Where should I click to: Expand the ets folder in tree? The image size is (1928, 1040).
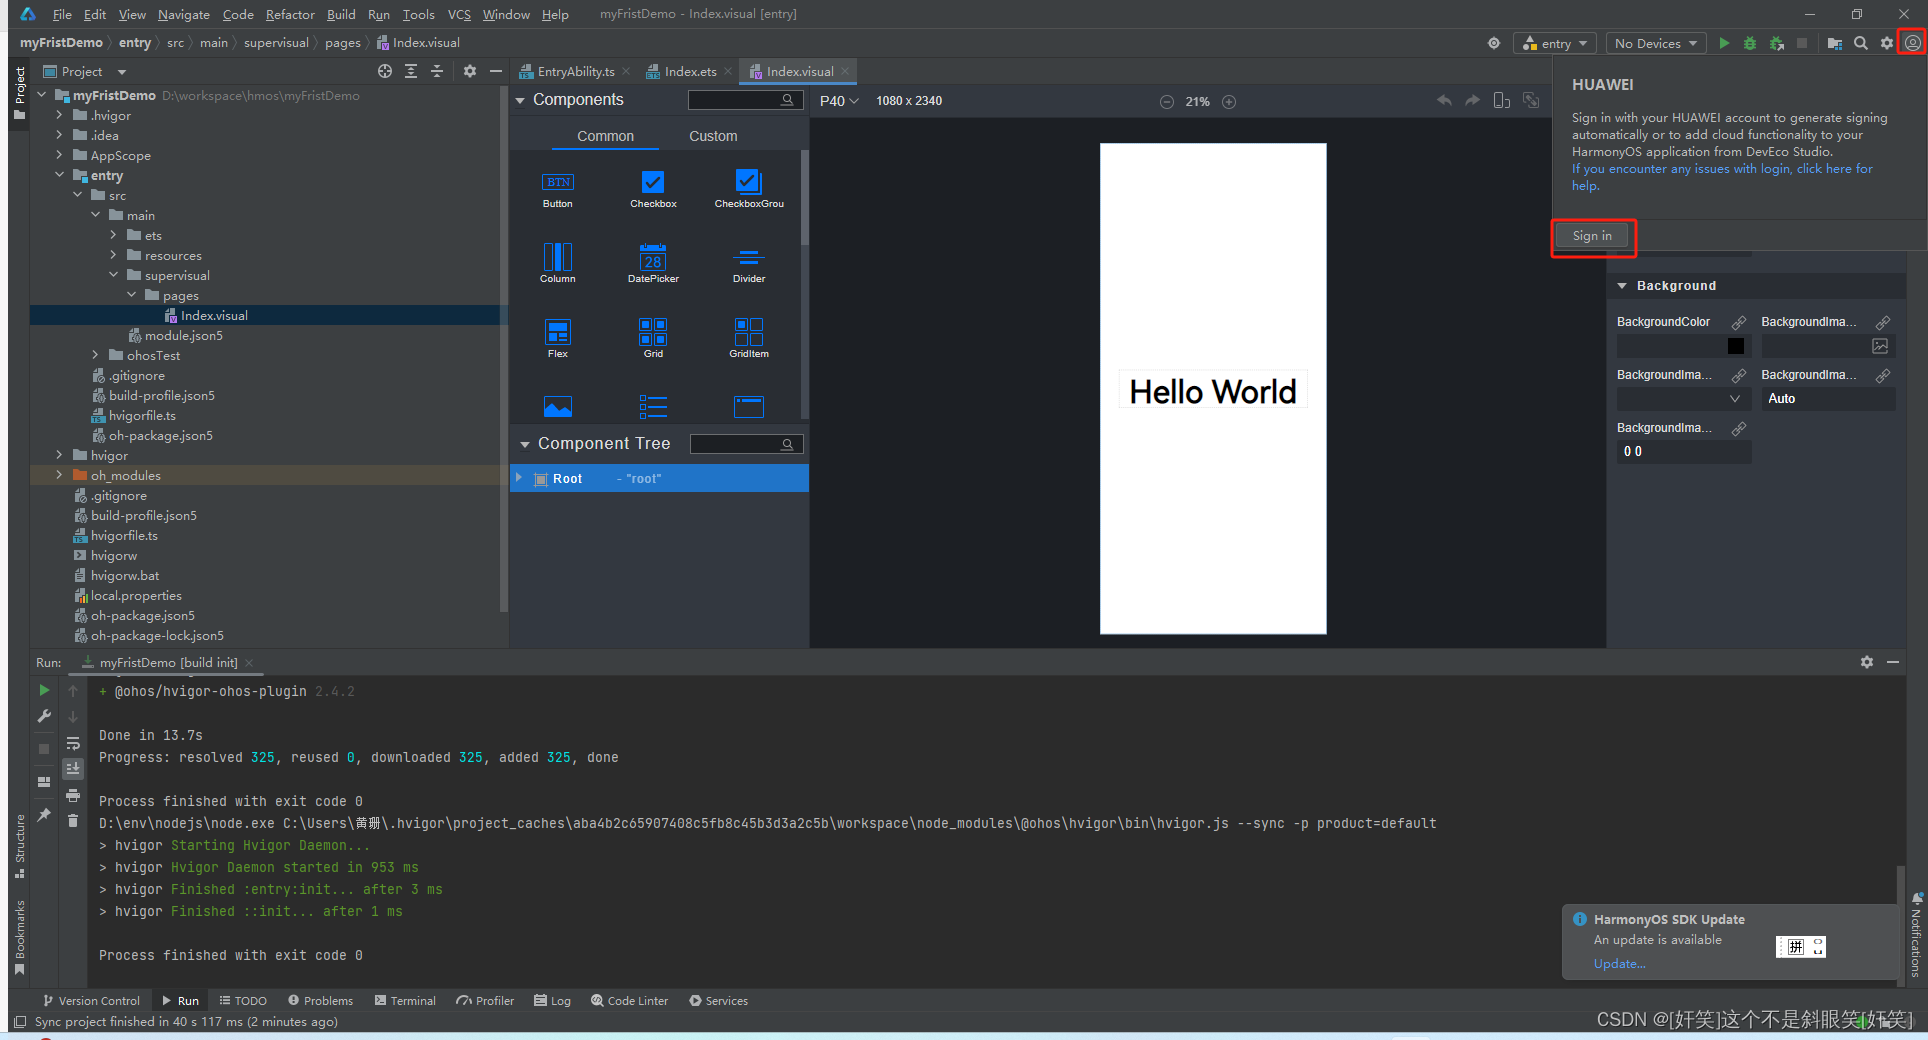coord(113,235)
